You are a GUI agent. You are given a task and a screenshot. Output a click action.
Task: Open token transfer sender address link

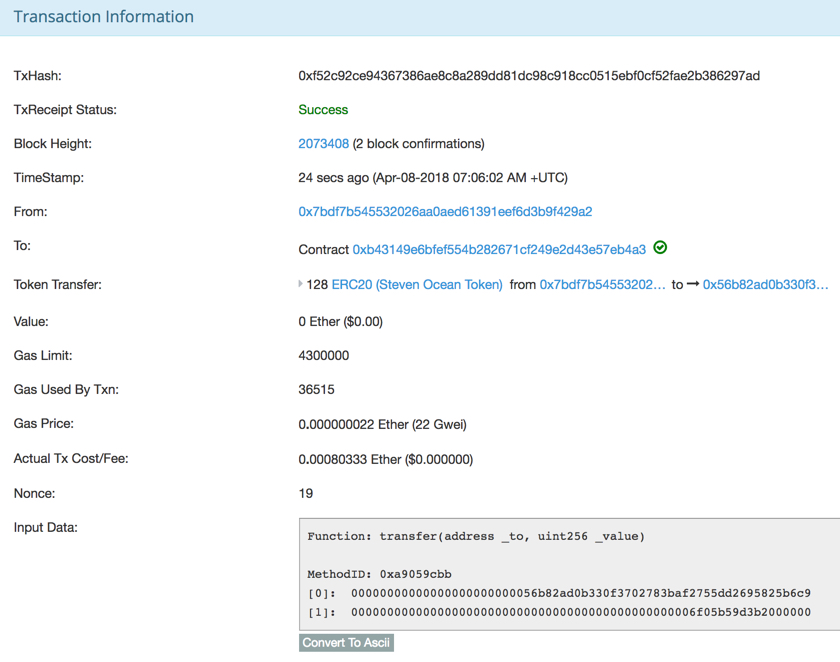point(602,285)
